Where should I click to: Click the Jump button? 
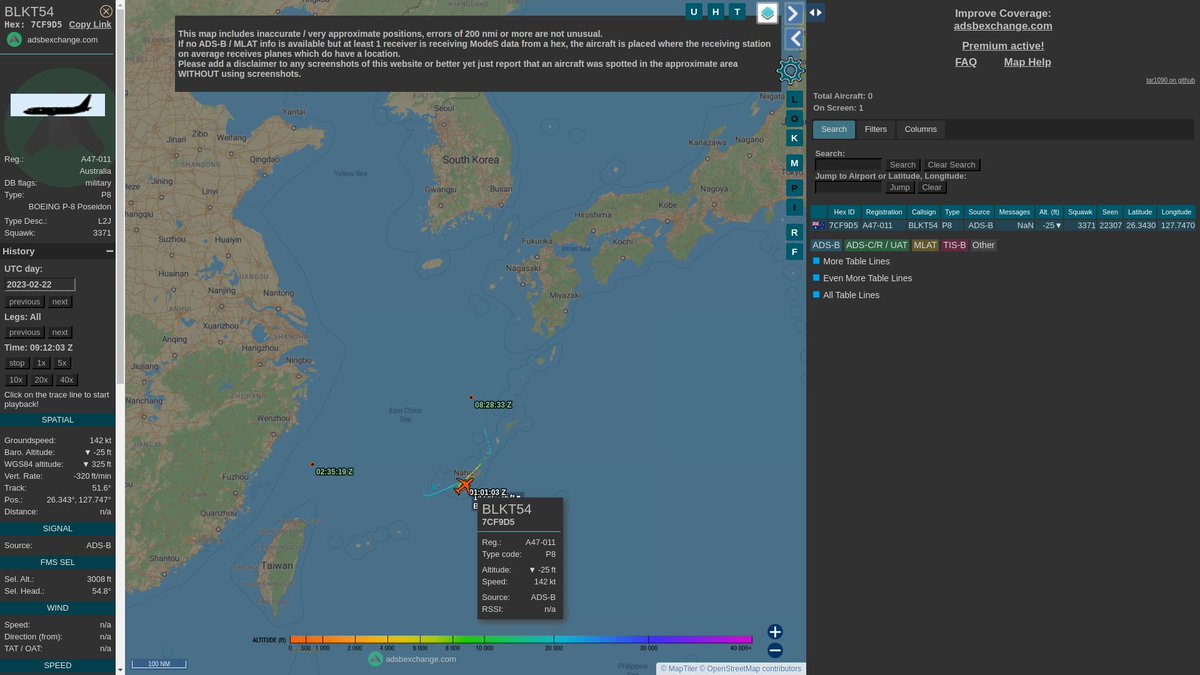click(900, 187)
